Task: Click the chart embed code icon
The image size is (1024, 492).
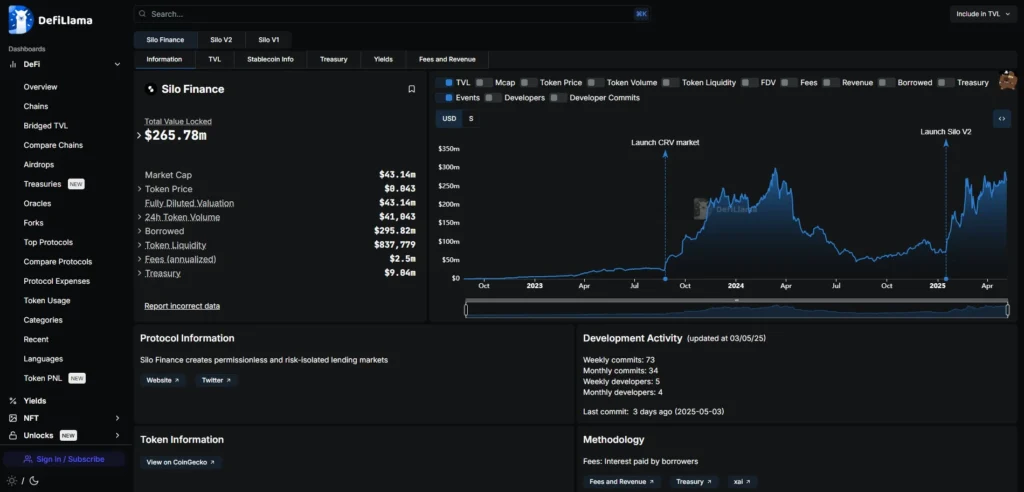Action: 1001,118
